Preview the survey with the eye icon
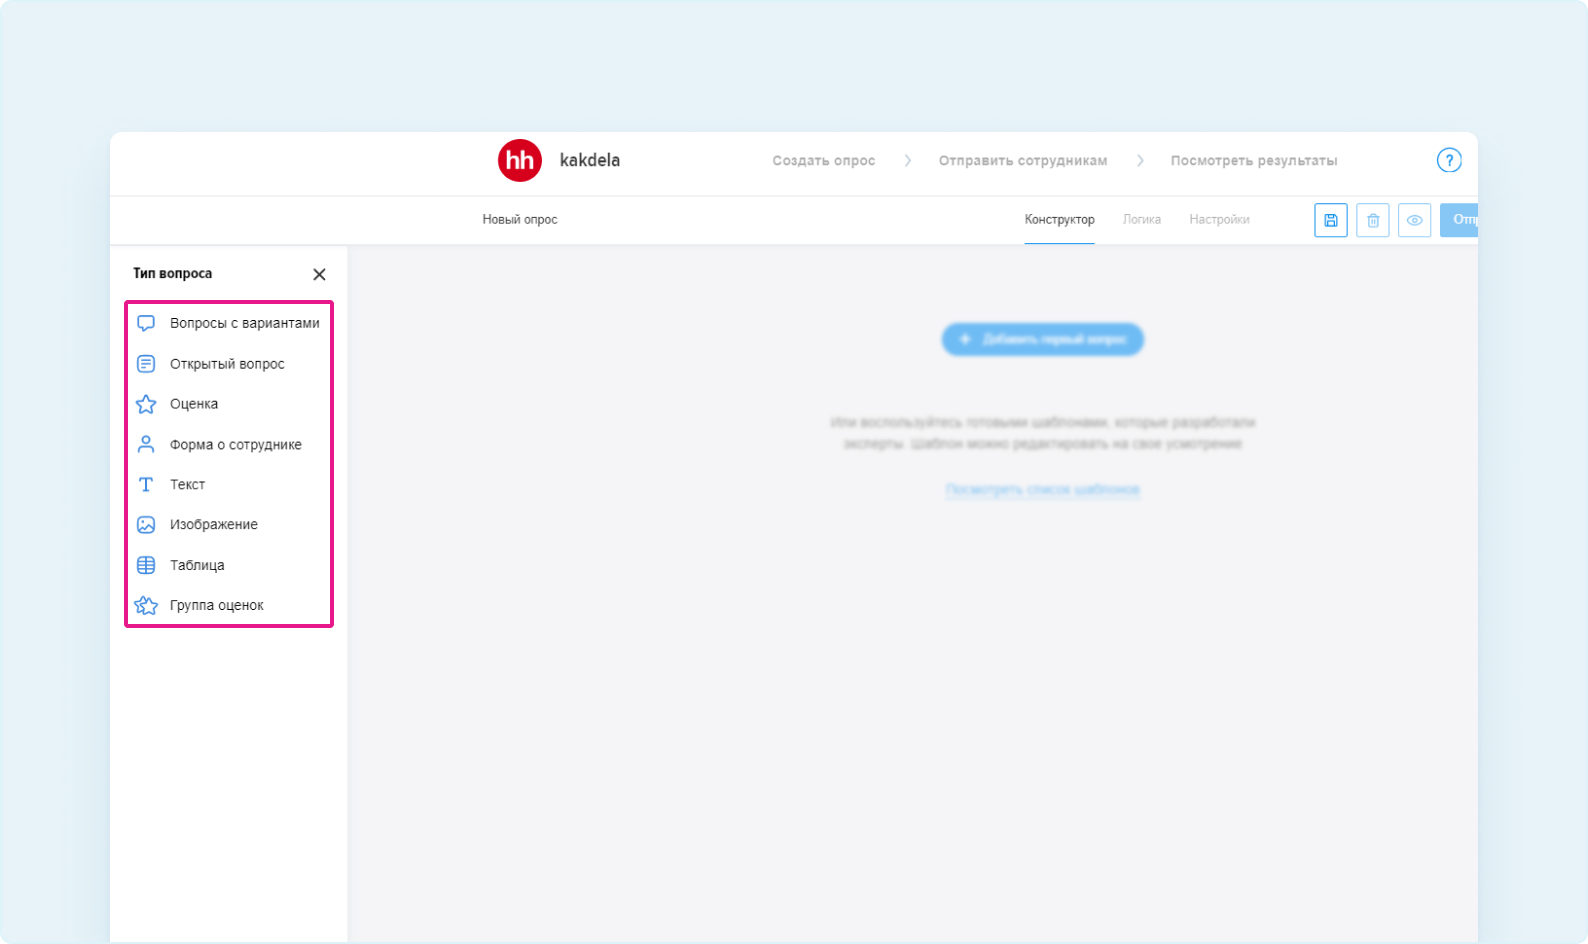Image resolution: width=1588 pixels, height=944 pixels. click(x=1414, y=220)
